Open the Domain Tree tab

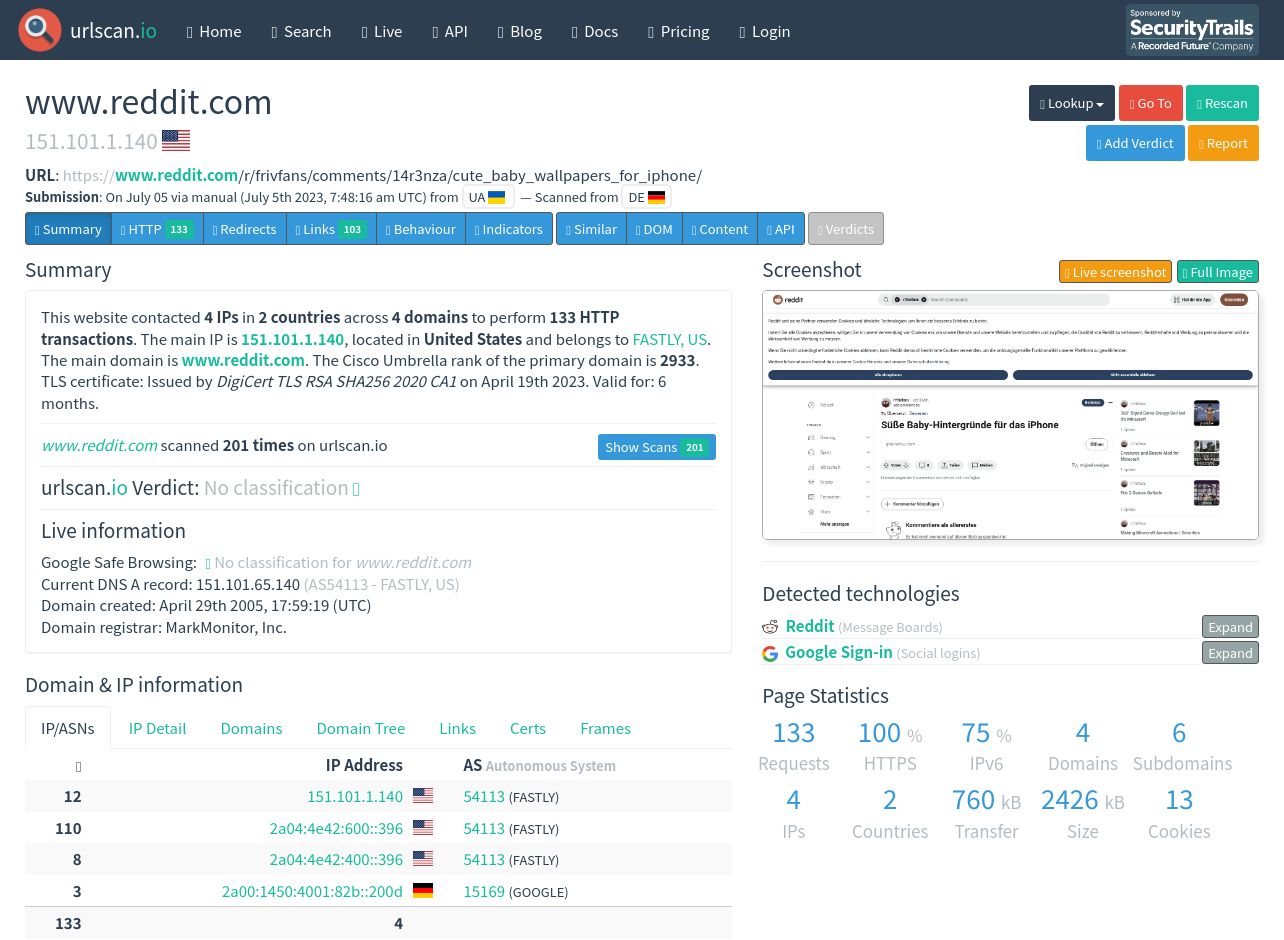(x=361, y=728)
